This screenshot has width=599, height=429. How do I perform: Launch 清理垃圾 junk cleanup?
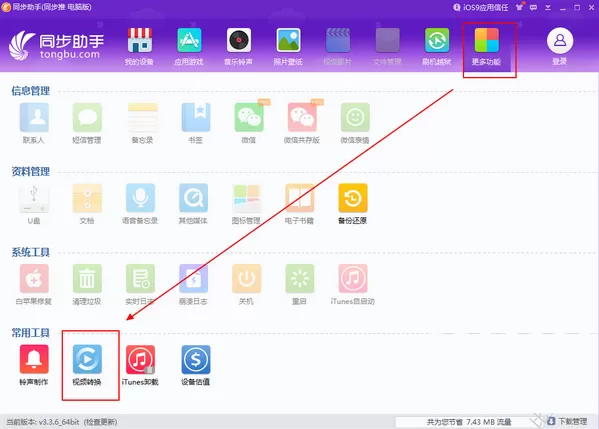click(87, 285)
